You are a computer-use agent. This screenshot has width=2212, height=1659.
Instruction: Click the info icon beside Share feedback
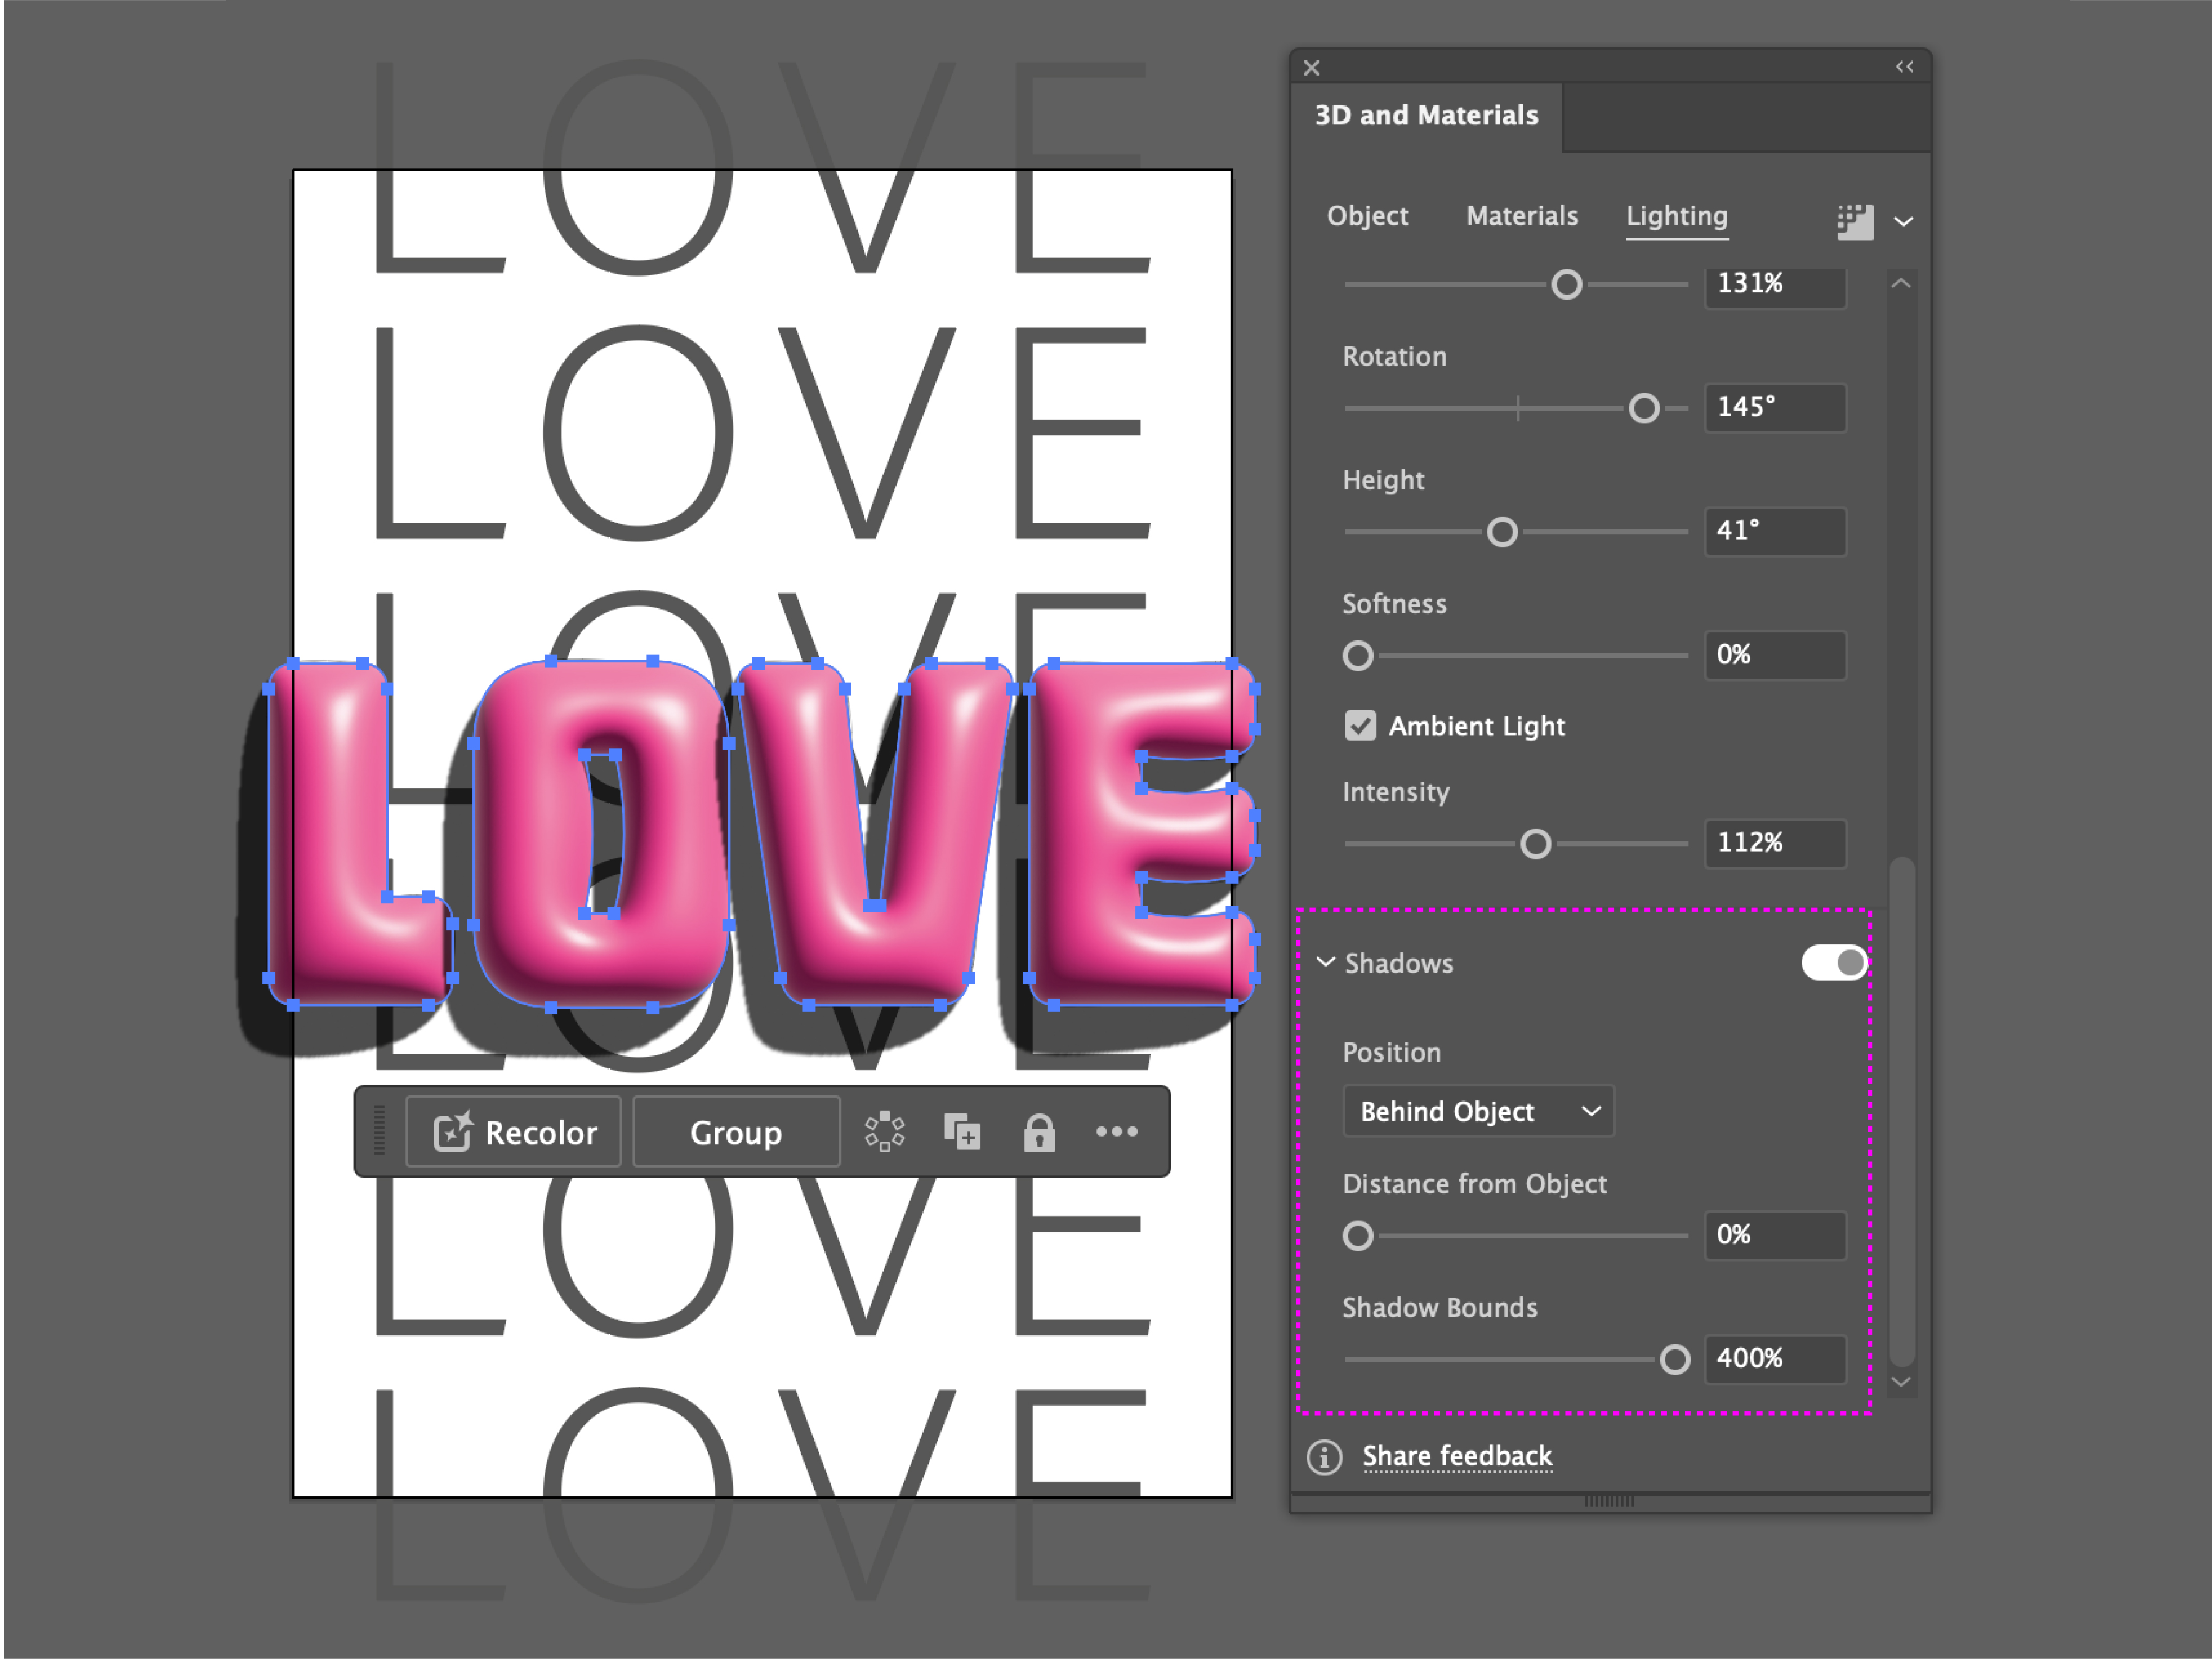(x=1324, y=1457)
